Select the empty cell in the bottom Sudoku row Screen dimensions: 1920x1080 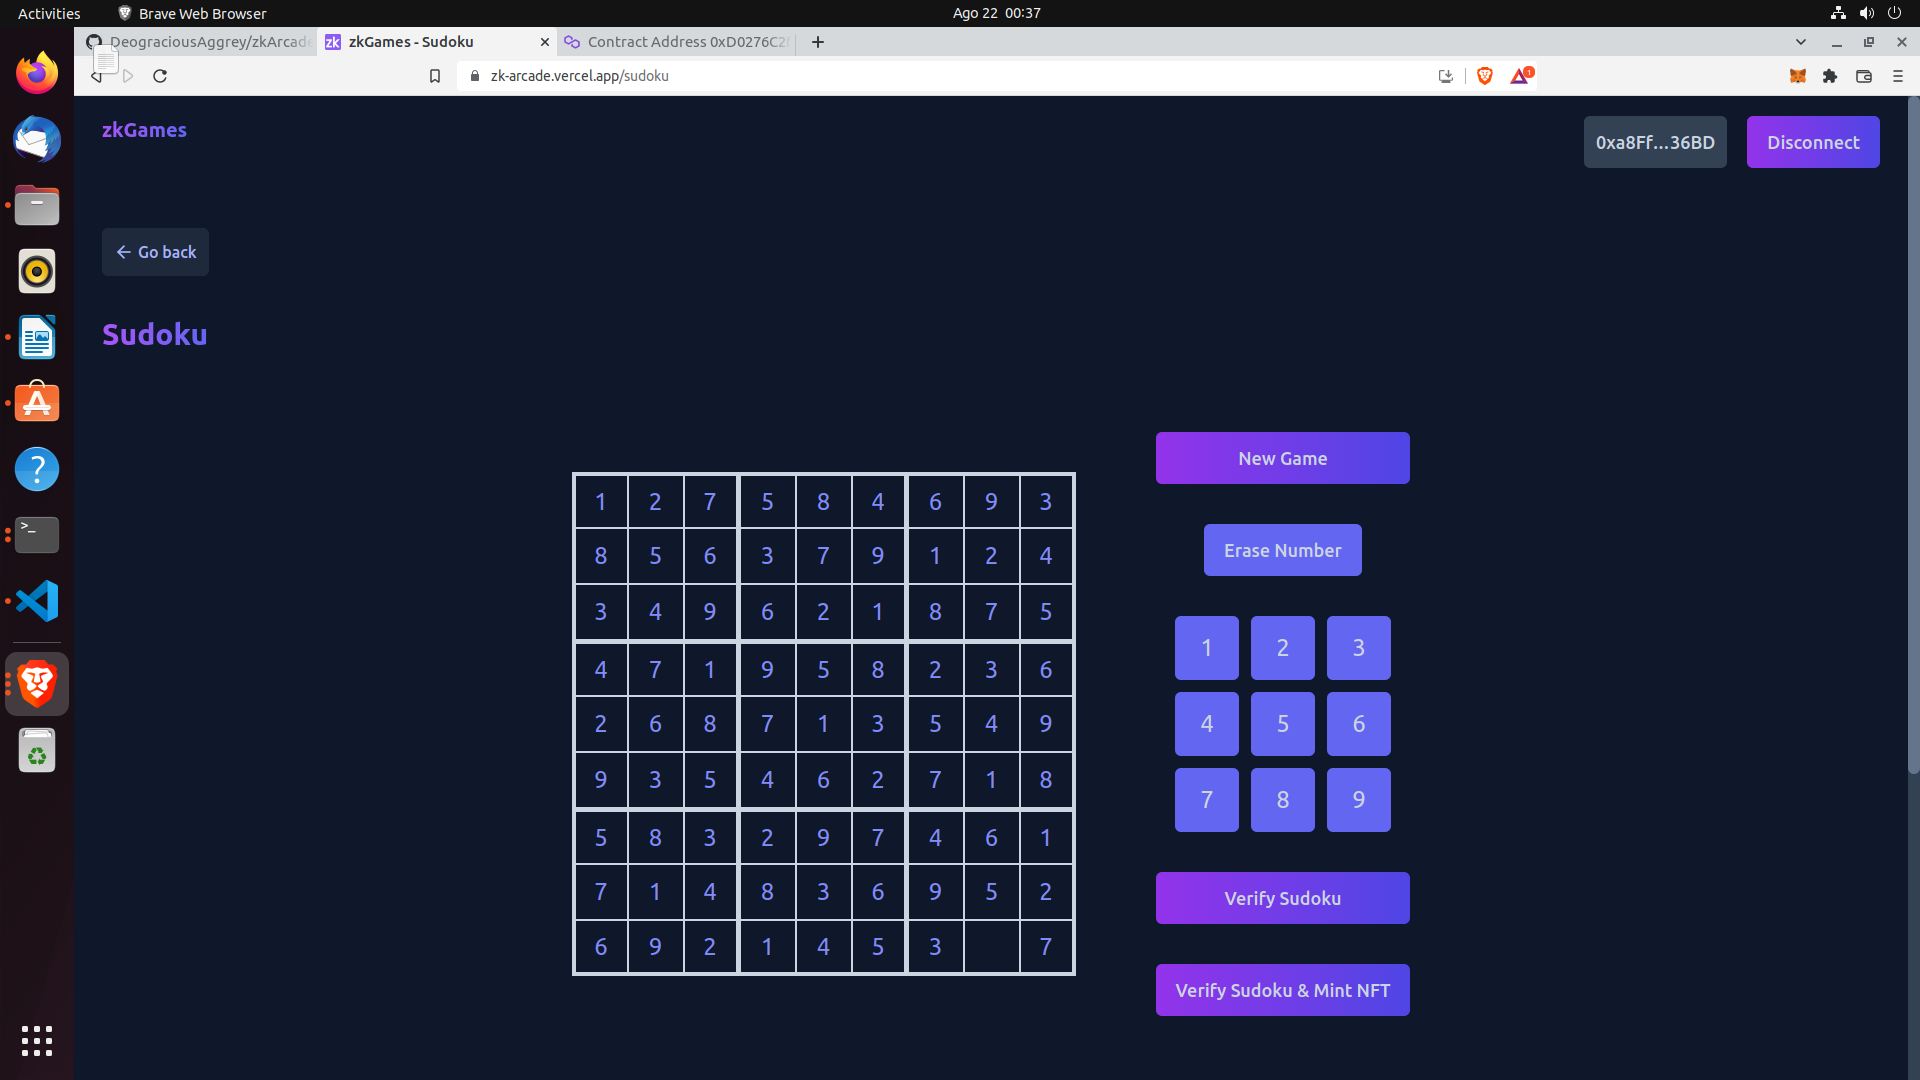click(x=990, y=946)
